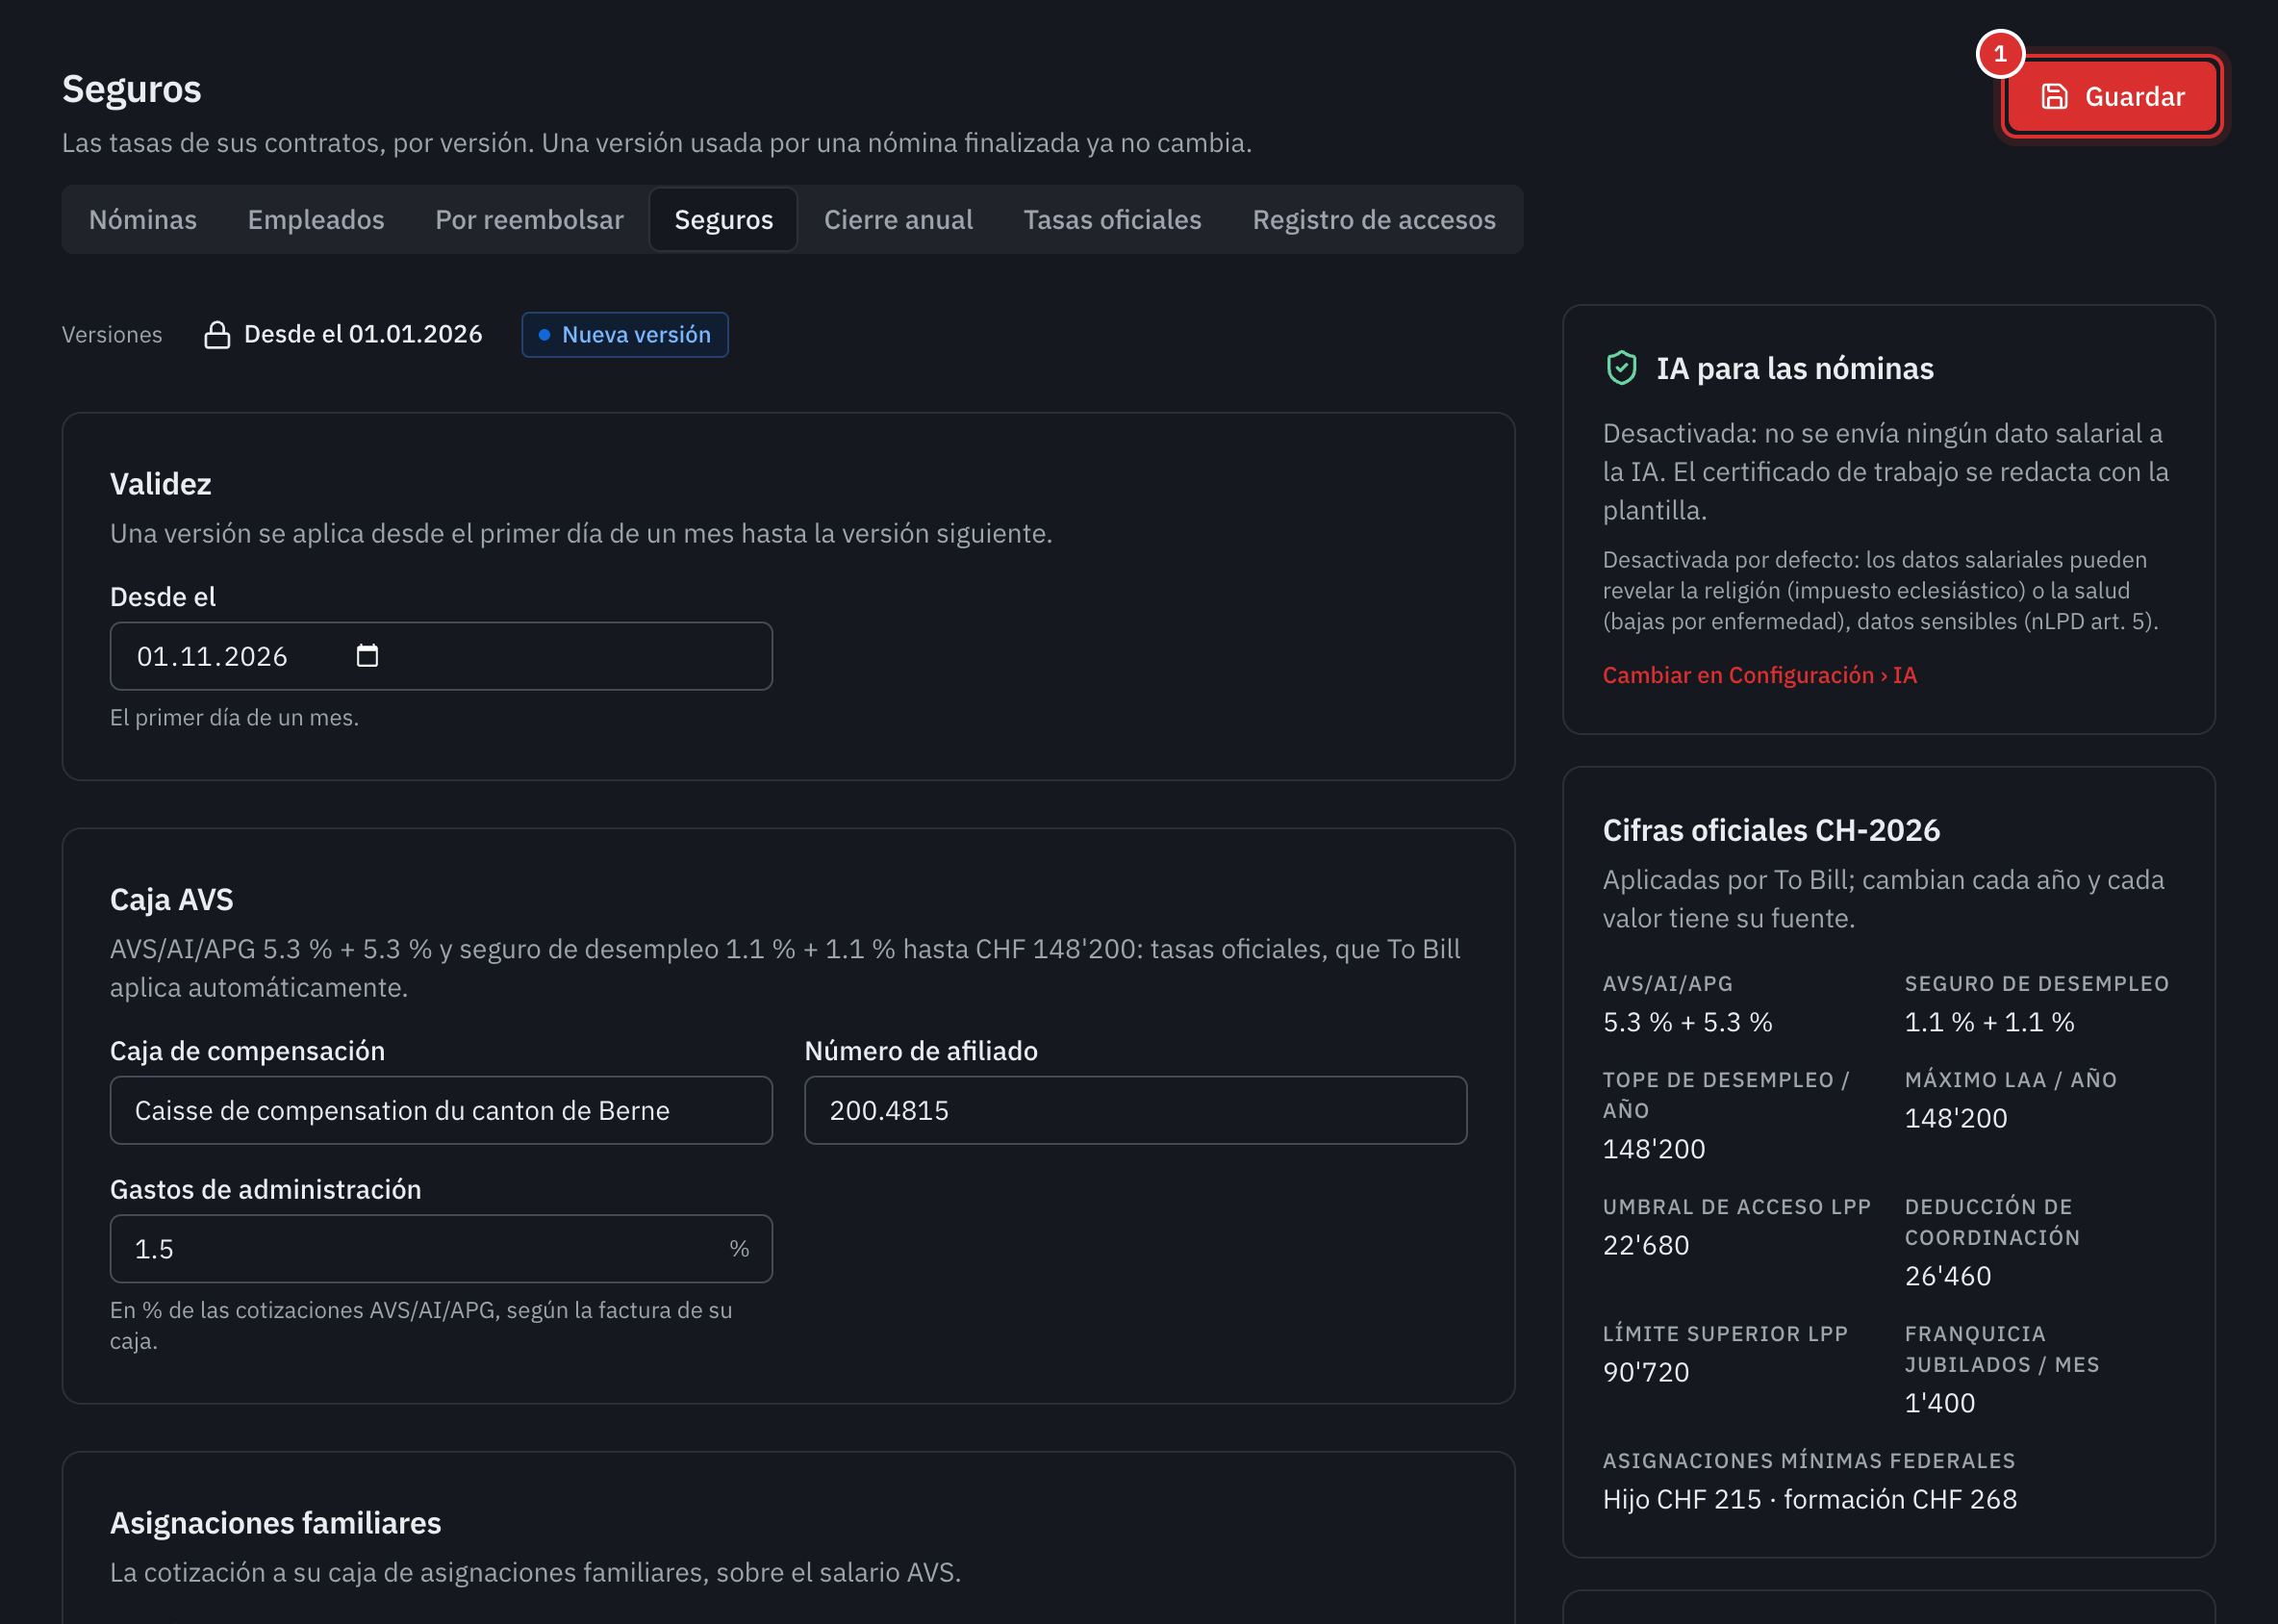Click the Guardar save button
Screen dimensions: 2278x1624
(x=2111, y=96)
